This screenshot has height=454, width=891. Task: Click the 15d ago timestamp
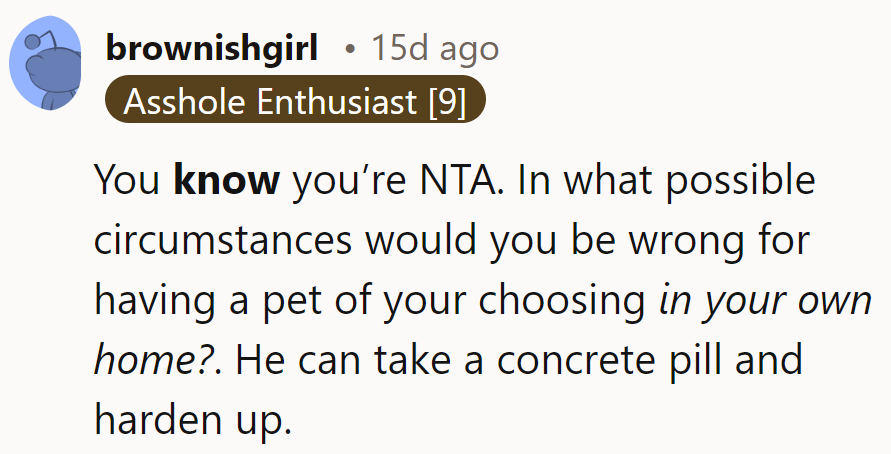[435, 47]
